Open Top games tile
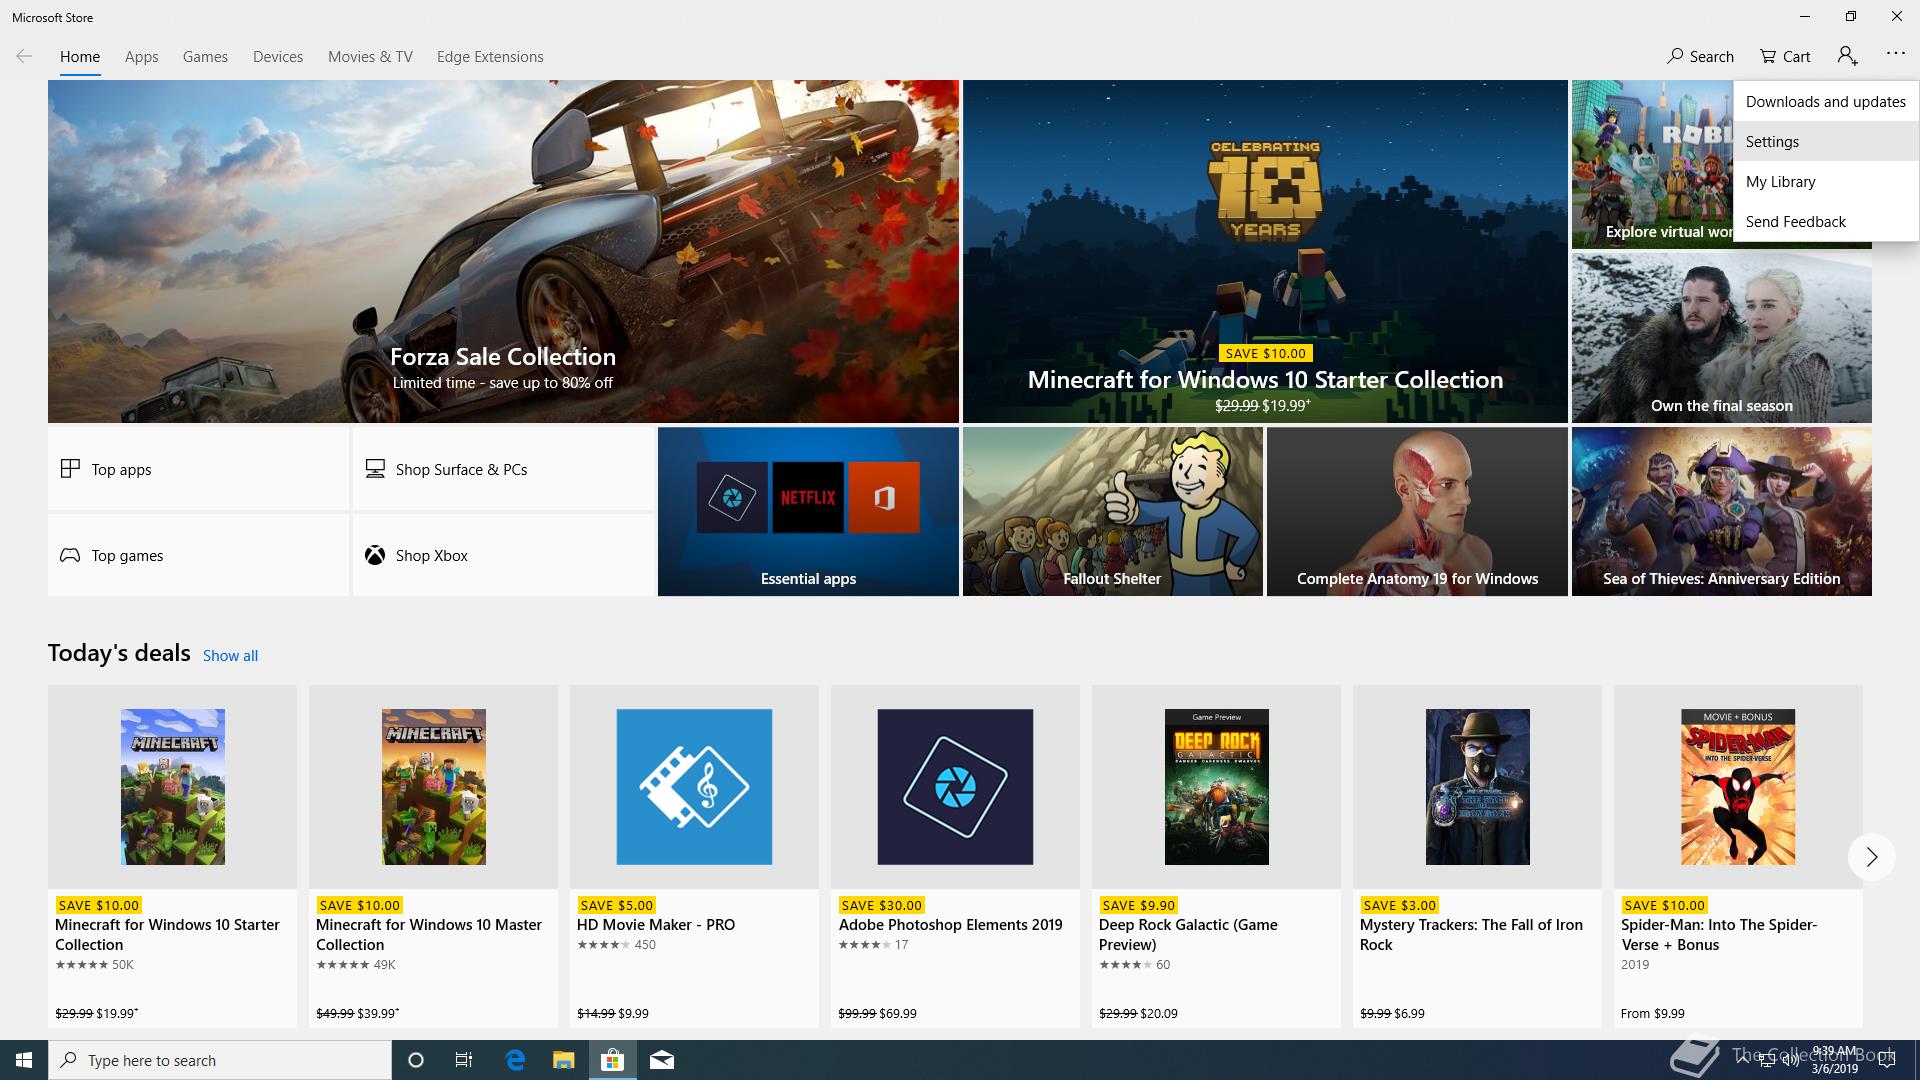Viewport: 1920px width, 1080px height. point(198,555)
